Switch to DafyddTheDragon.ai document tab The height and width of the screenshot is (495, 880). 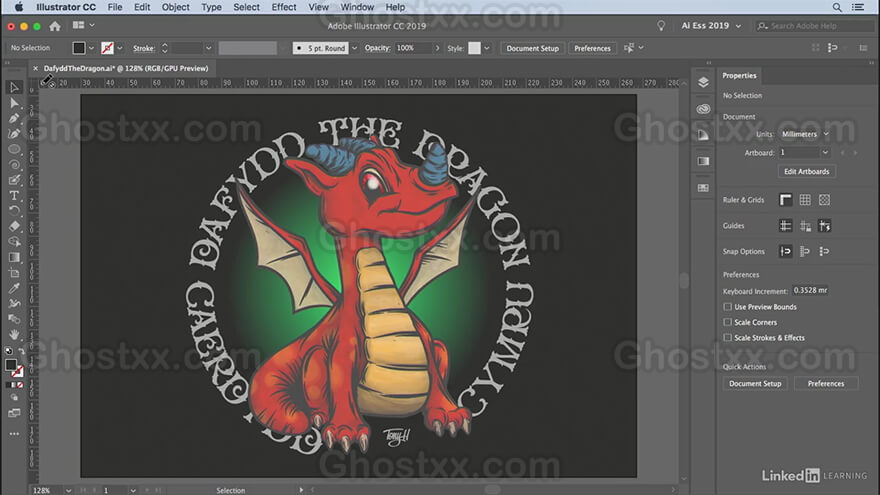126,68
